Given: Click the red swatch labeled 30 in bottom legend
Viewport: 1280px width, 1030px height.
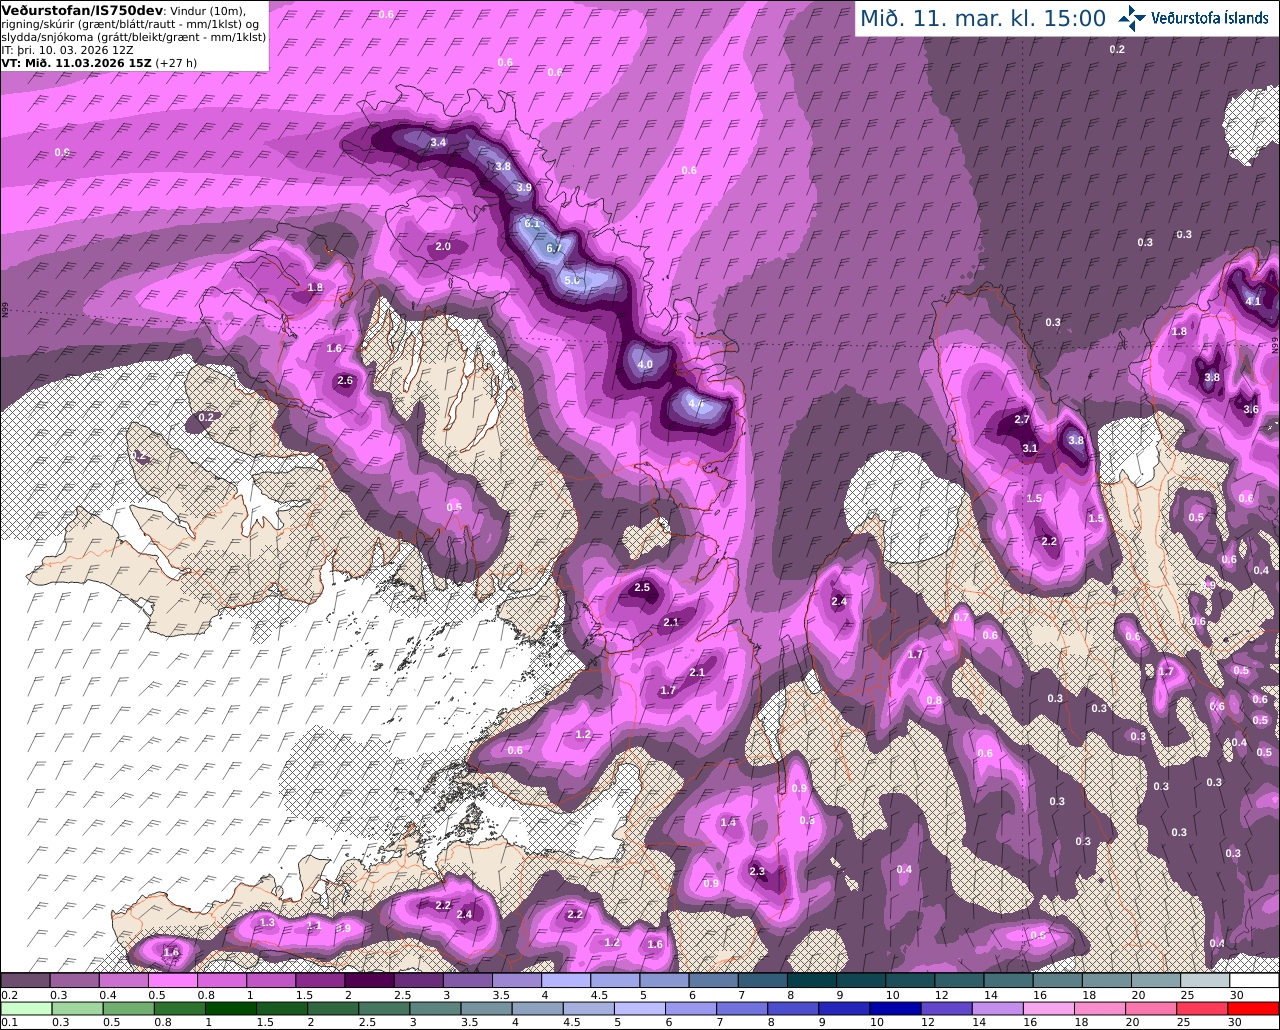Looking at the screenshot, I should click(x=1255, y=1008).
